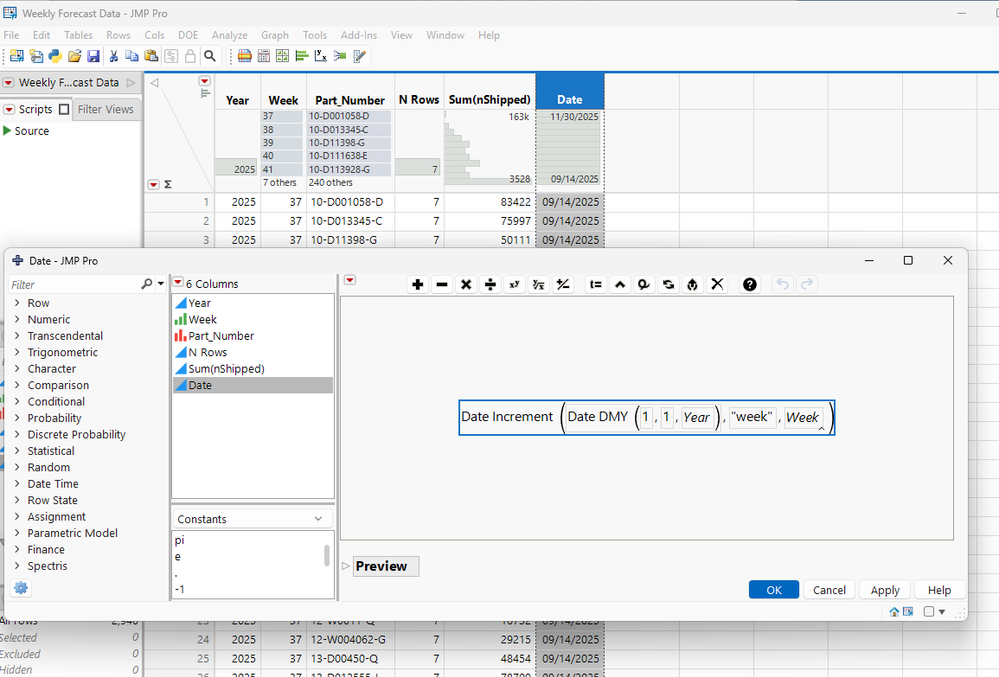
Task: Click the add (plus) operator icon
Action: click(418, 285)
